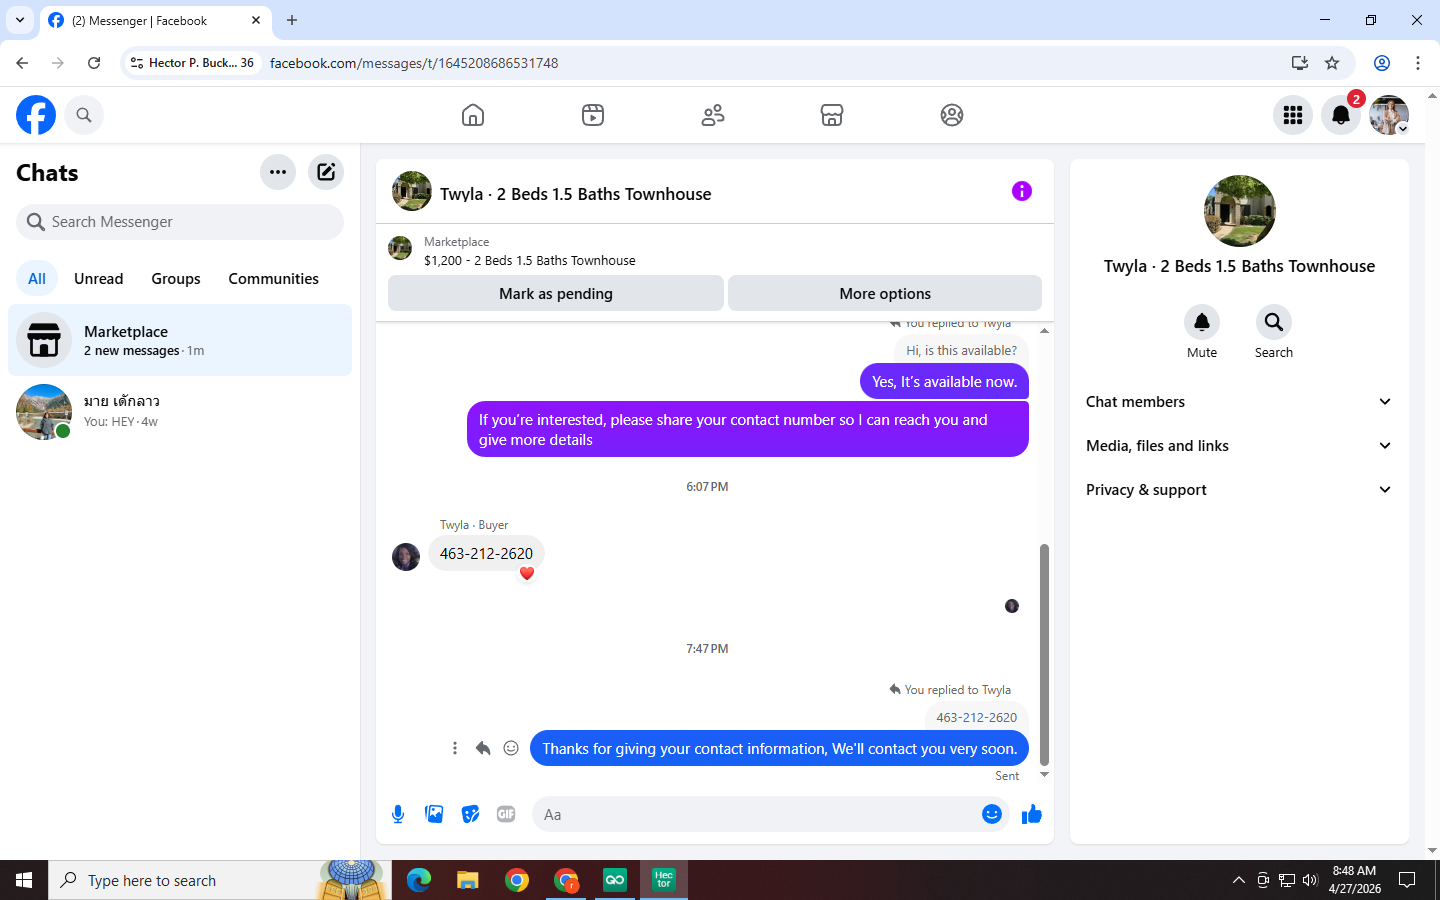React to last message with emoji icon
Image resolution: width=1440 pixels, height=900 pixels.
tap(511, 748)
